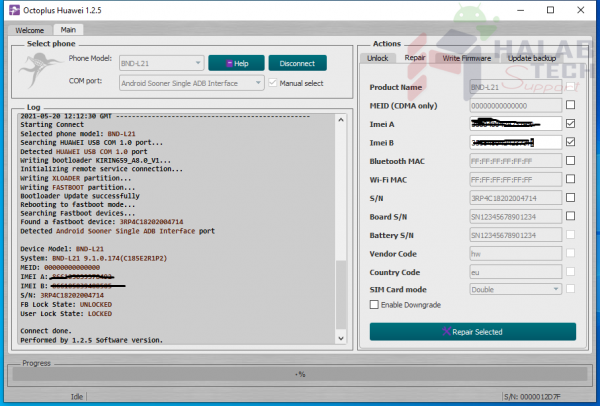Click the log scroll down arrow
Image resolution: width=600 pixels, height=406 pixels.
[341, 339]
